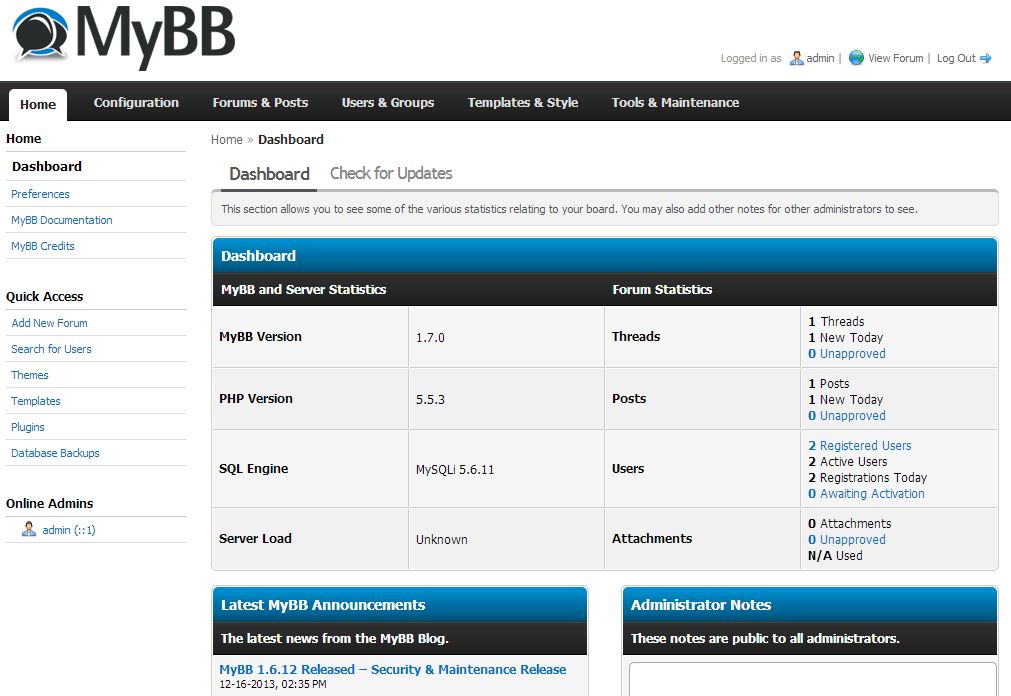
Task: Click Unapproved link in Attachments row
Action: tap(847, 539)
